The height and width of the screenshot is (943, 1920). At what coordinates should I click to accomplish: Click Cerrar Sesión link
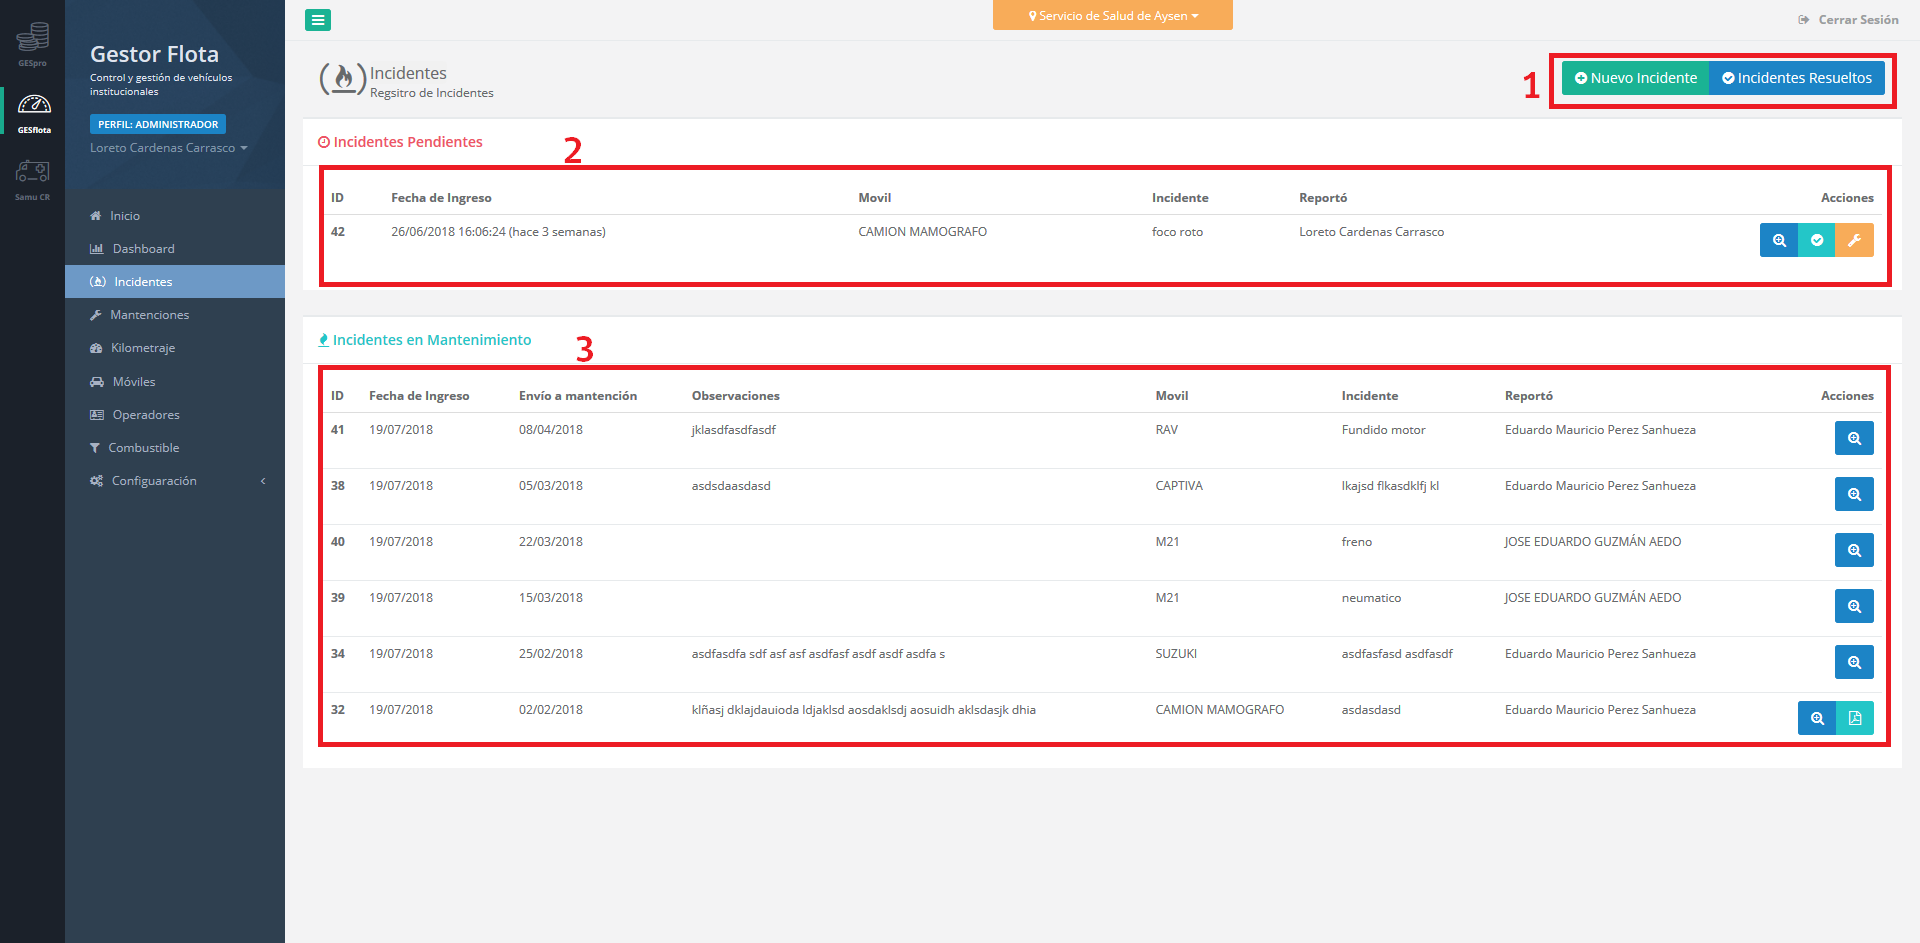1848,20
